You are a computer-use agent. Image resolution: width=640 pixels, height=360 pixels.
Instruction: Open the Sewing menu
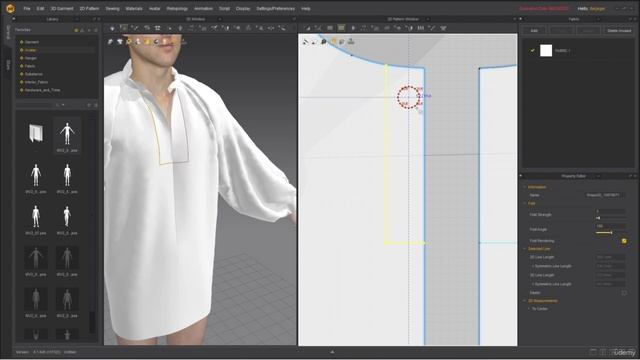pos(112,9)
